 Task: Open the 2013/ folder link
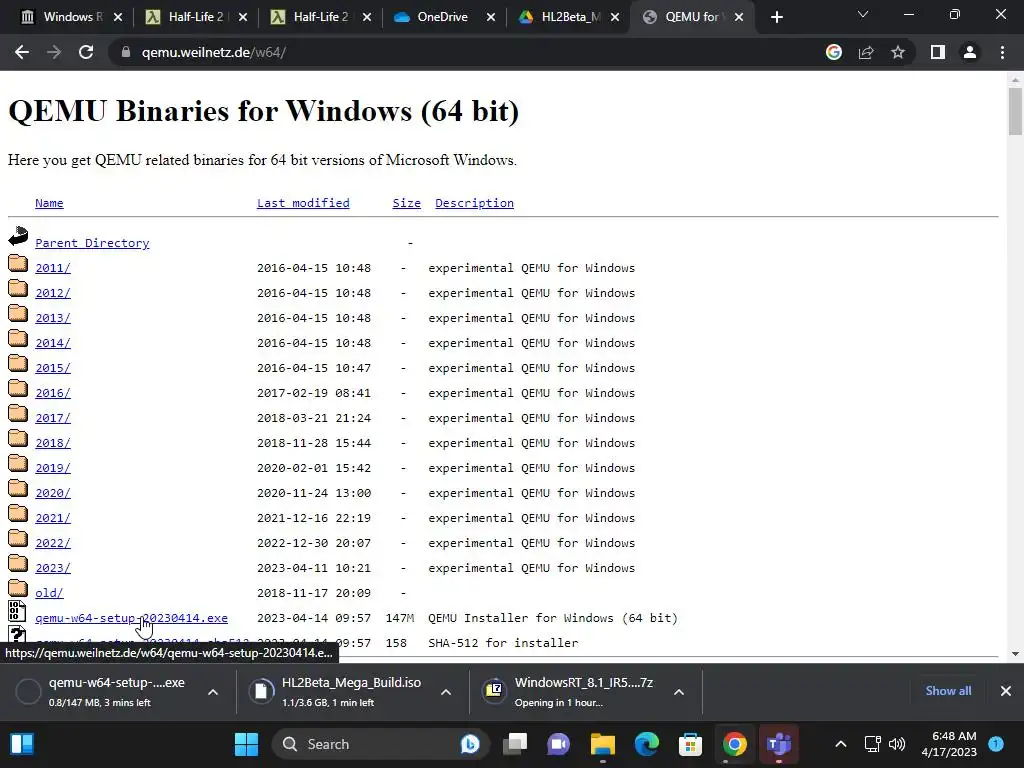tap(53, 318)
